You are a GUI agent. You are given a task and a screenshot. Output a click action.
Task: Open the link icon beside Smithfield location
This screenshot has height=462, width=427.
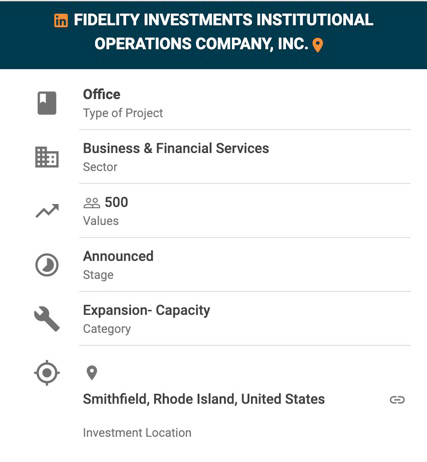coord(397,399)
